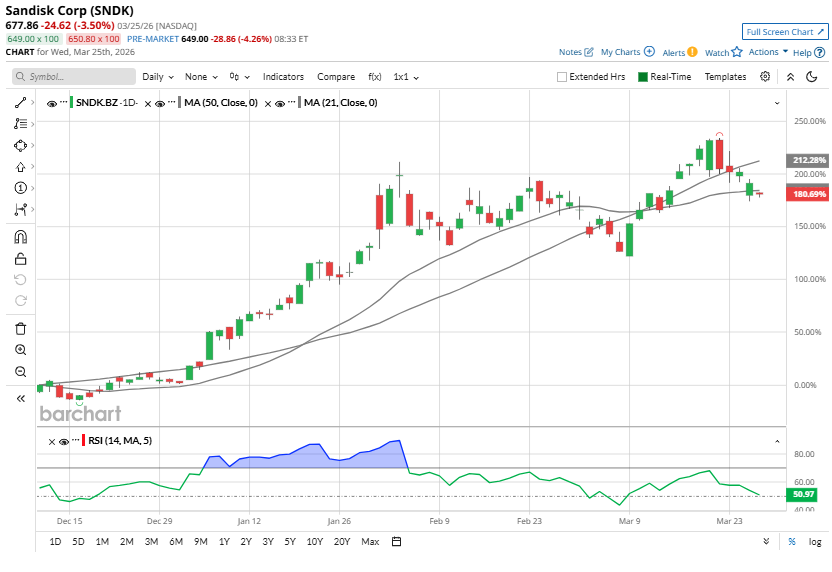
Task: Open Help question mark icon
Action: point(819,53)
